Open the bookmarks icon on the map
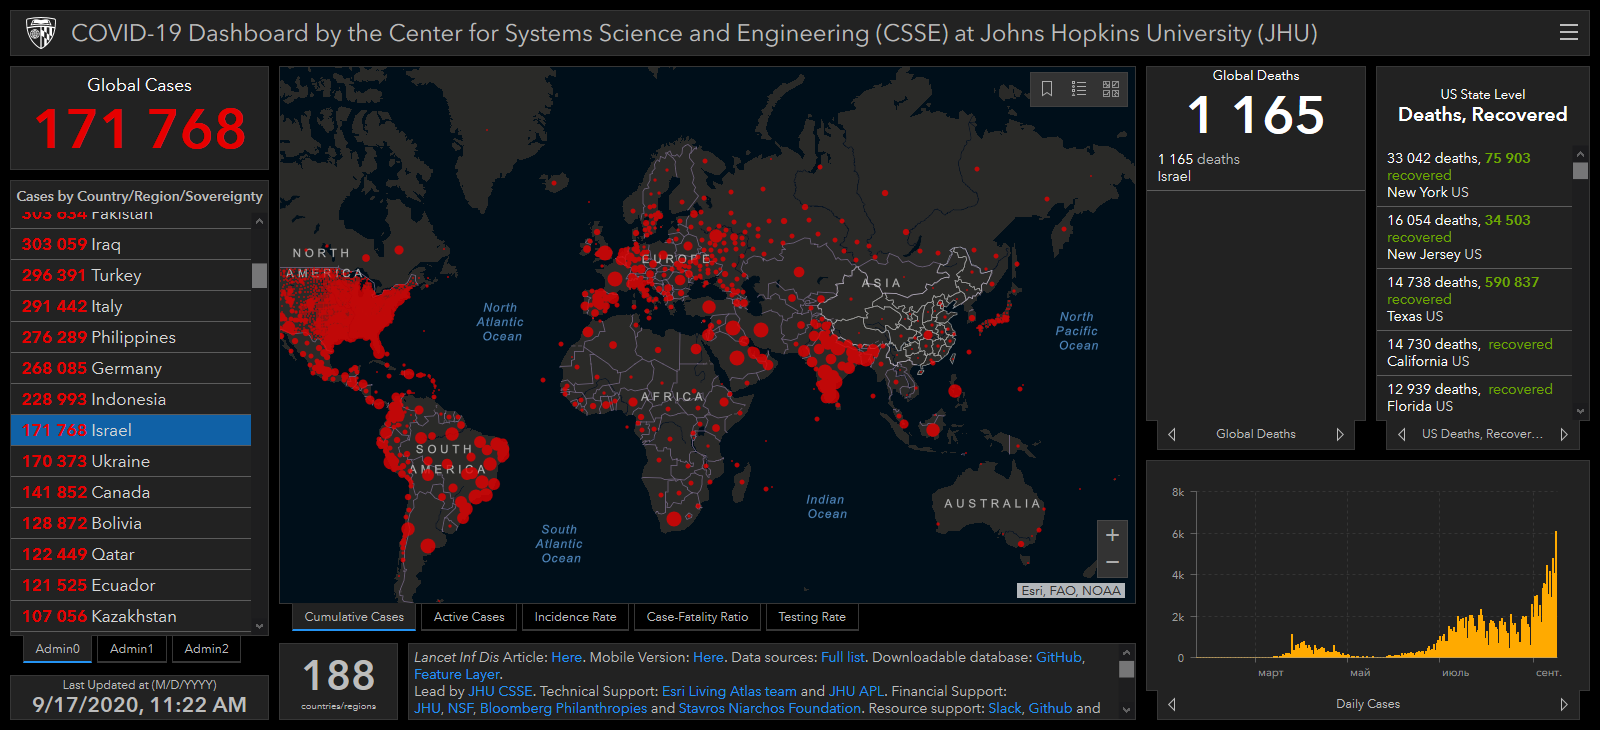The width and height of the screenshot is (1600, 730). click(1047, 89)
